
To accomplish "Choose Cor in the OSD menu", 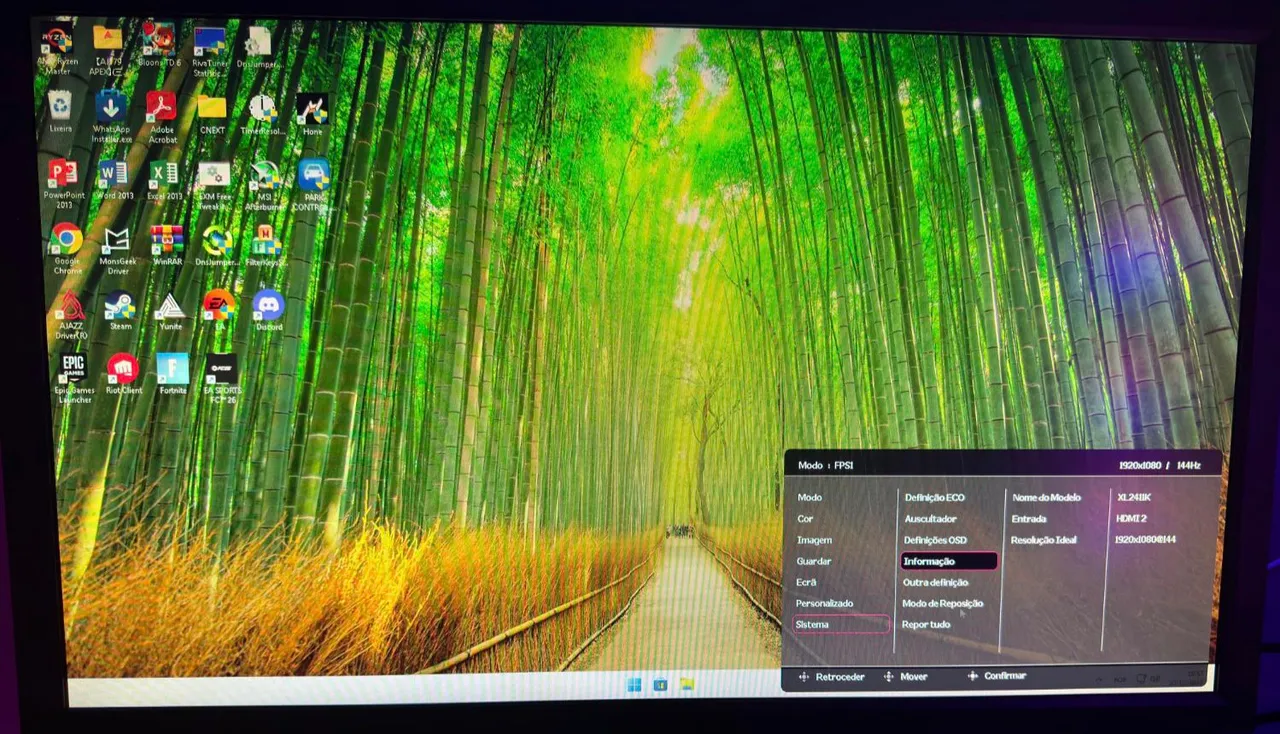I will click(x=805, y=519).
